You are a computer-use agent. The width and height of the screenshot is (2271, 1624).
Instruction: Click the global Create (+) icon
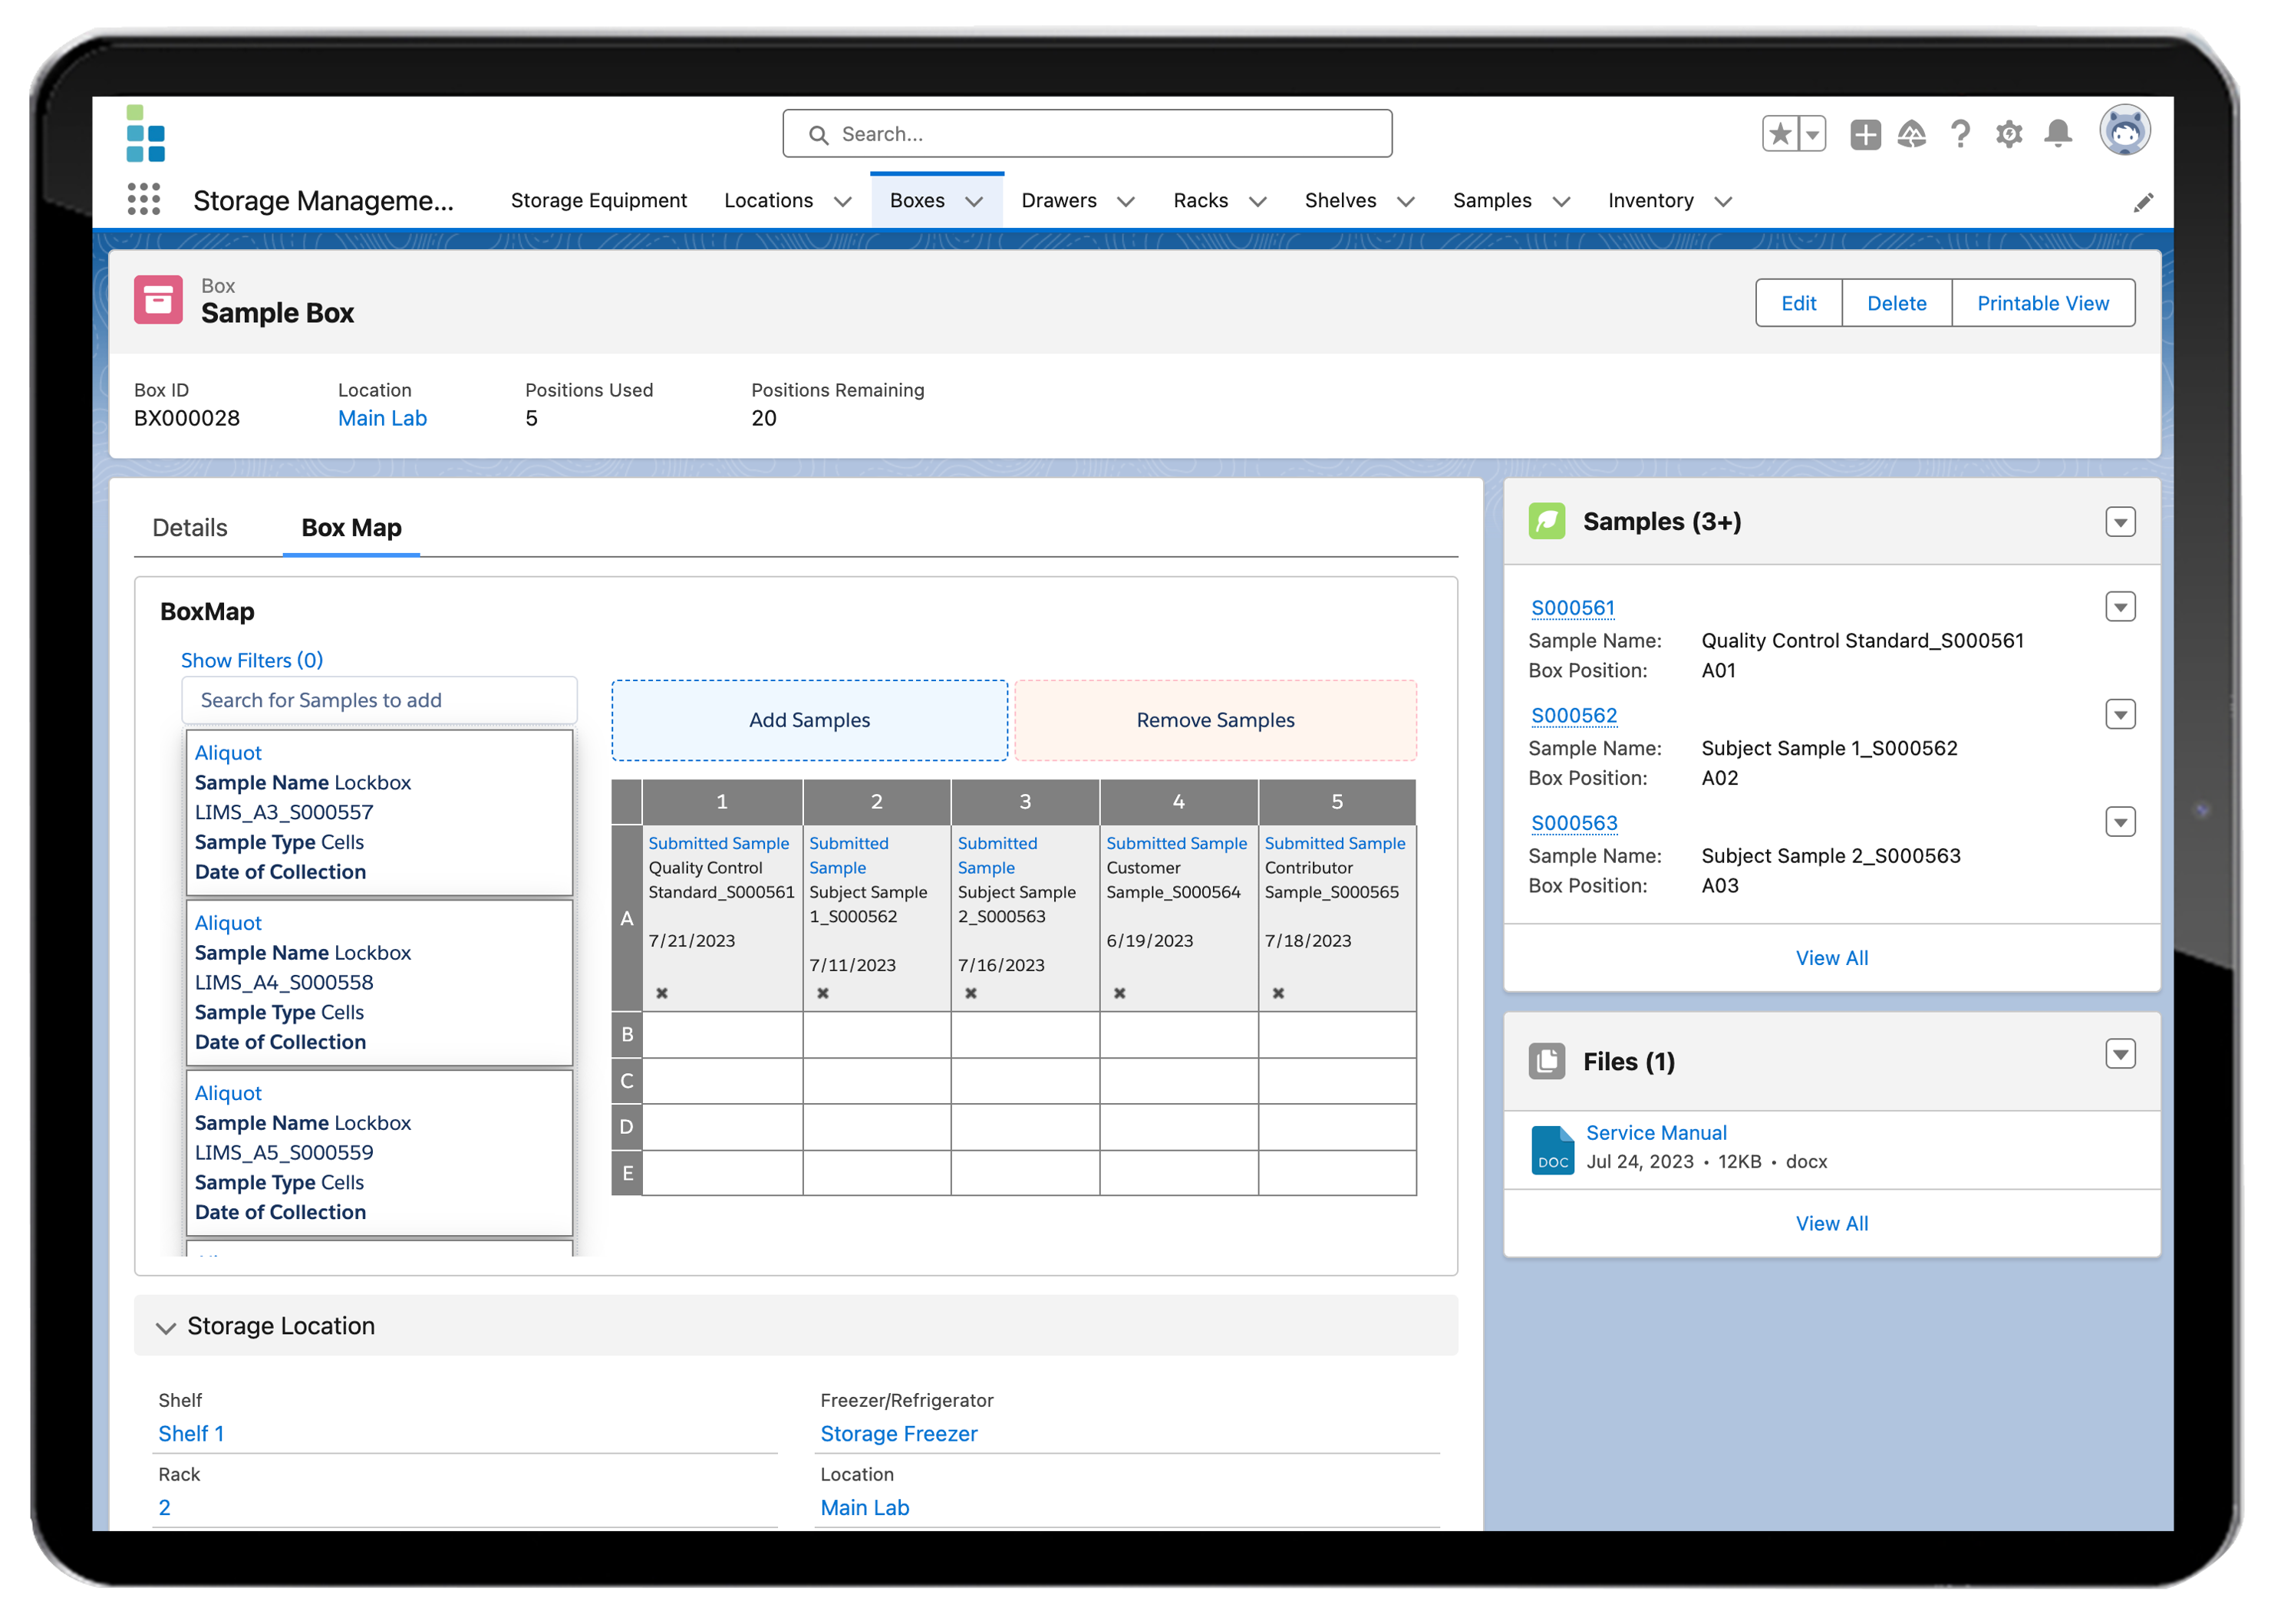[1864, 133]
